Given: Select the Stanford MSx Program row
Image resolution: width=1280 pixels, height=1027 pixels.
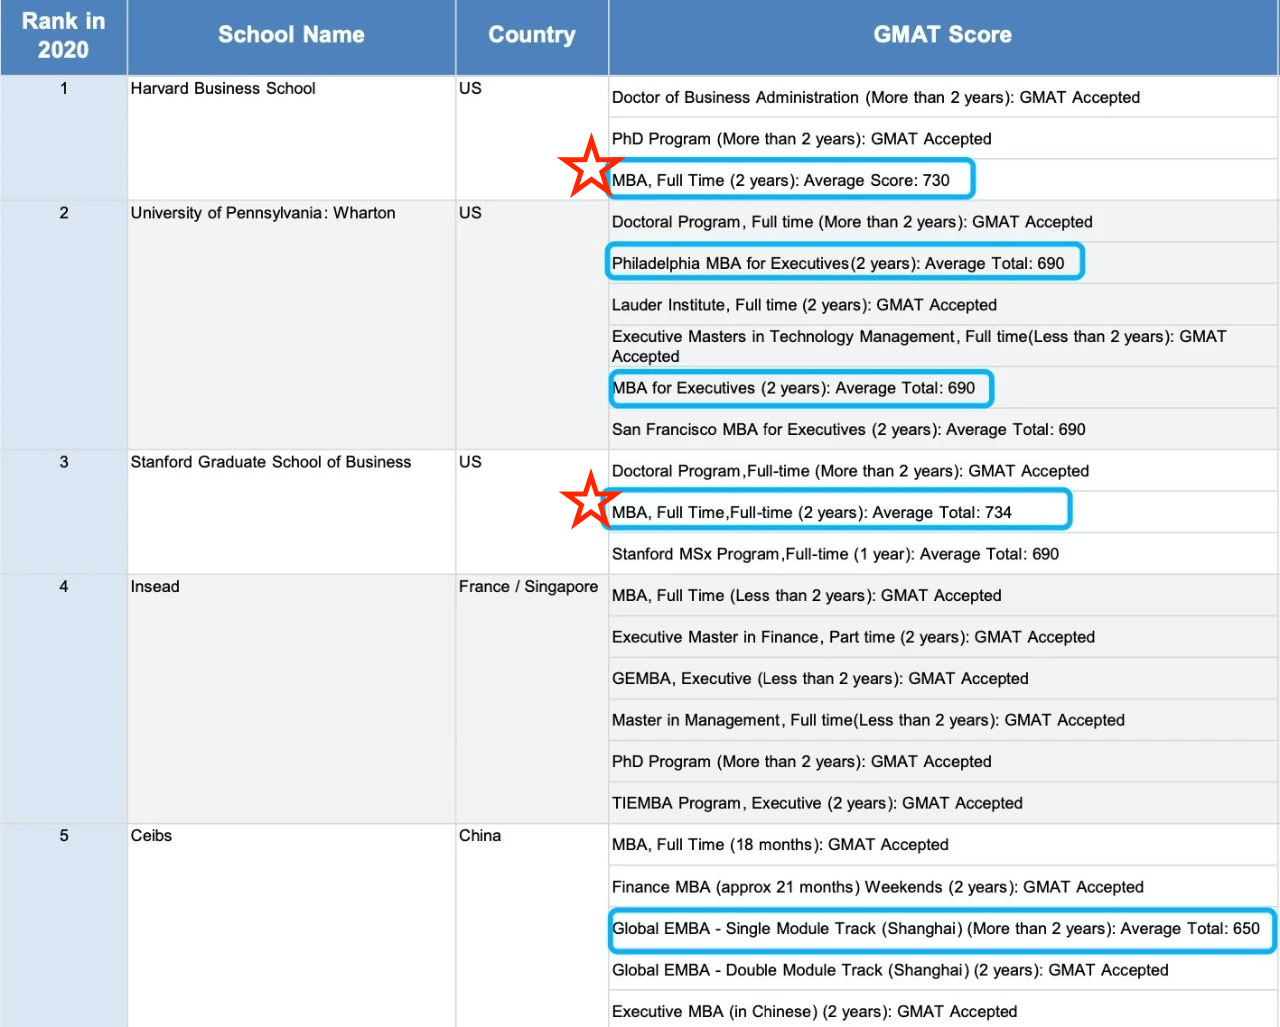Looking at the screenshot, I should tap(835, 554).
